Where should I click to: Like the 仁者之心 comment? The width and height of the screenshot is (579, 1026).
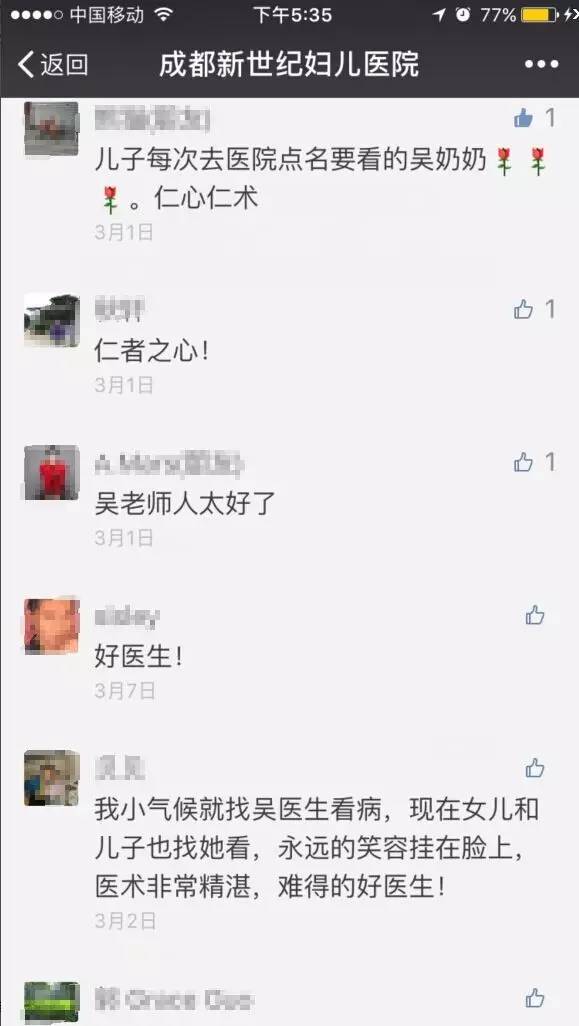pos(523,309)
